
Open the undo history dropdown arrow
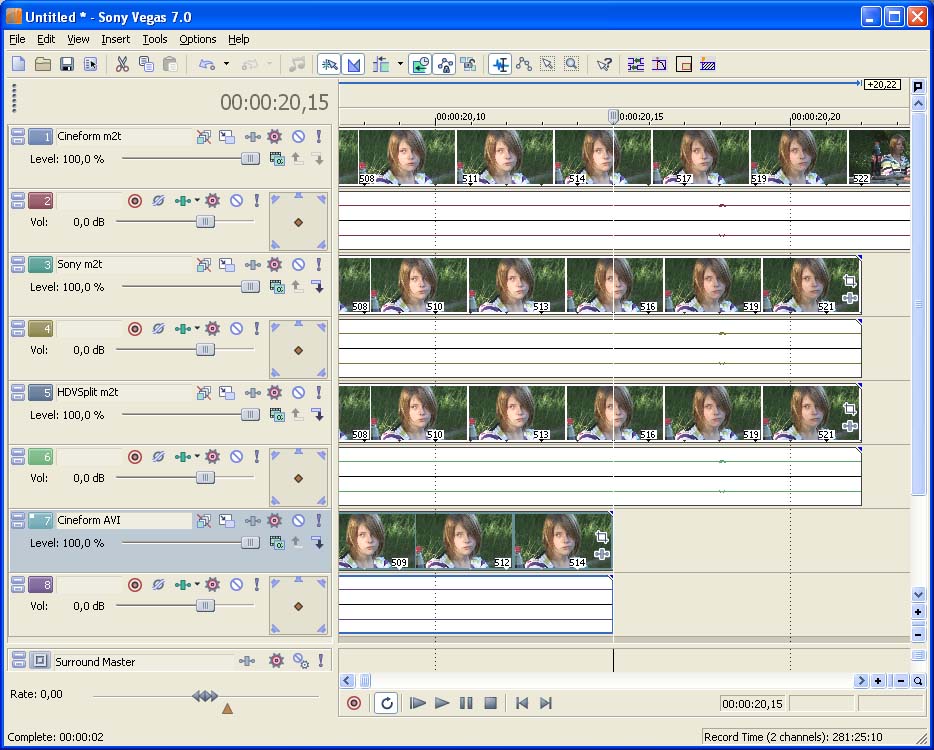(226, 64)
